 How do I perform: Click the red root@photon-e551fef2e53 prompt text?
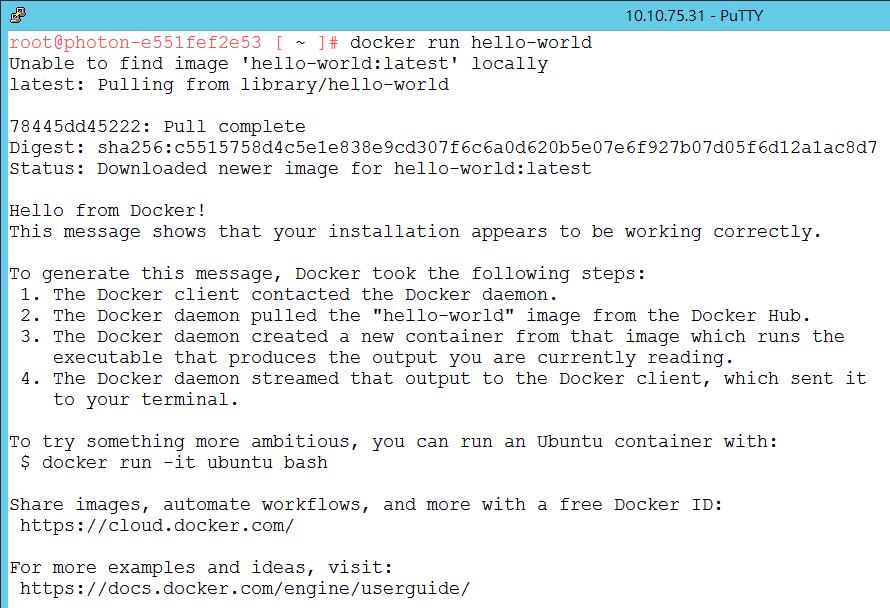135,43
